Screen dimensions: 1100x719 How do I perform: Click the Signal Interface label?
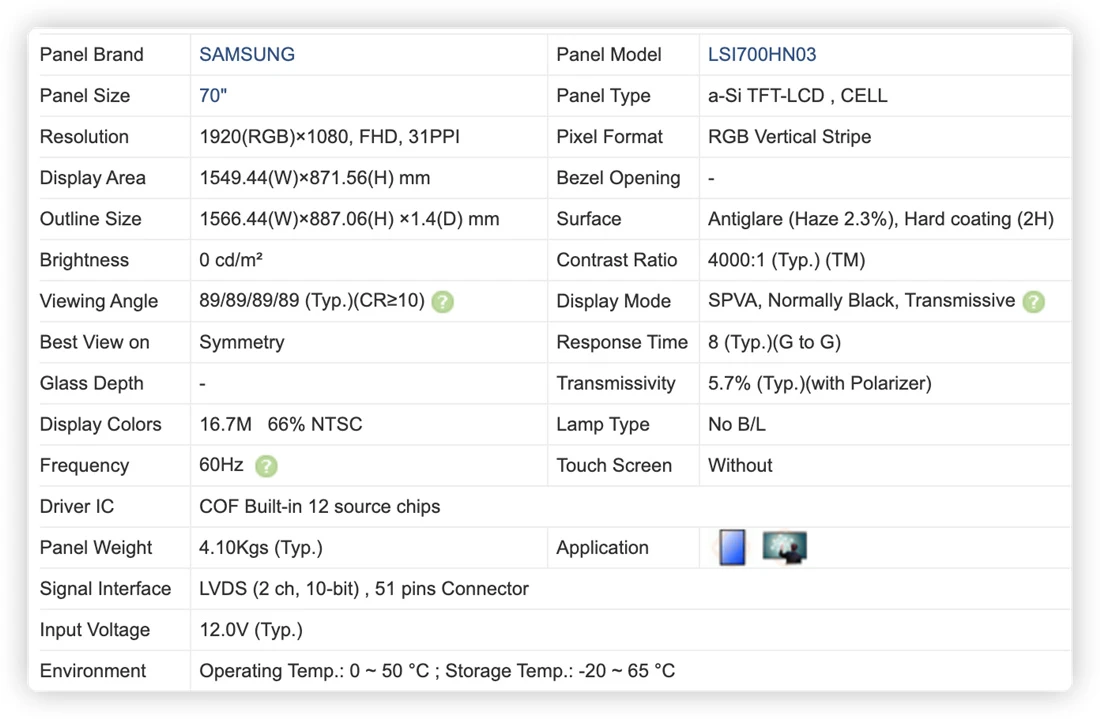(105, 589)
